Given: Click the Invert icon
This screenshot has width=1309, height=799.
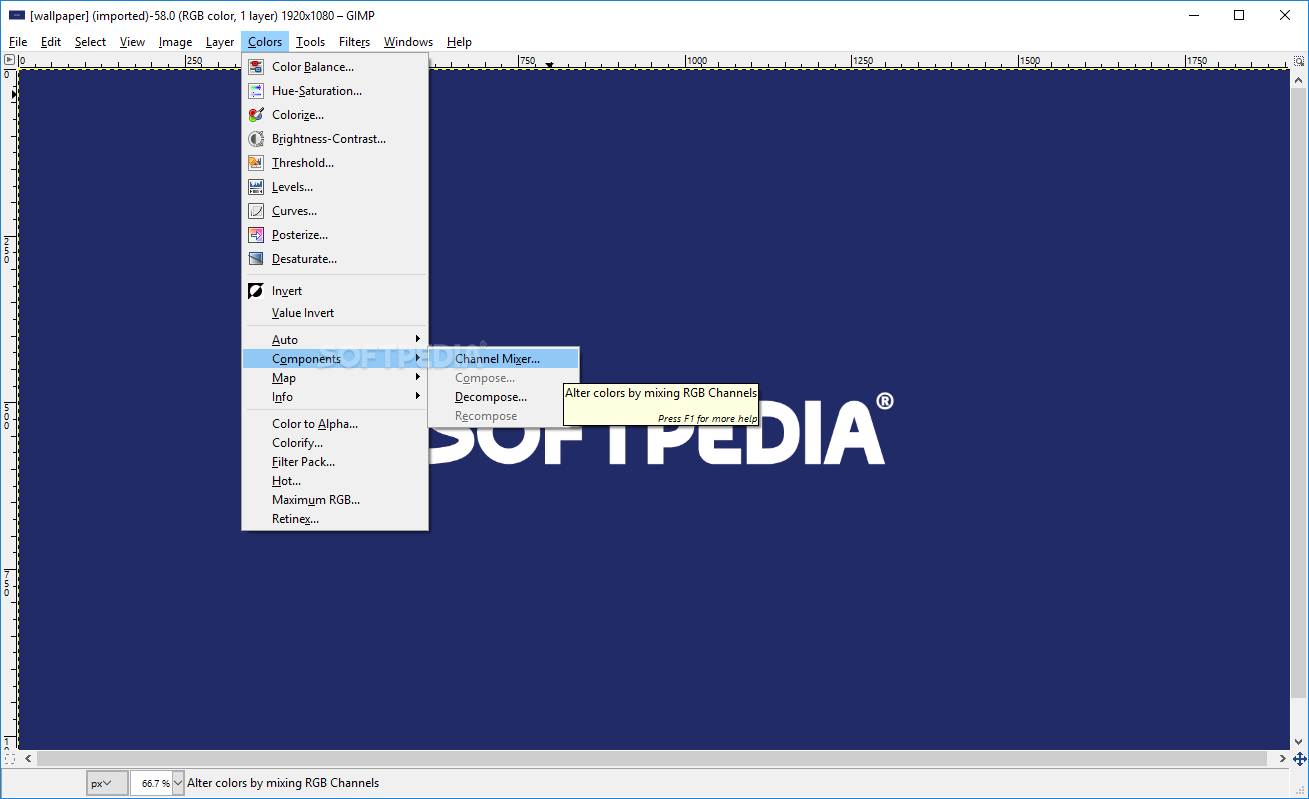Looking at the screenshot, I should (x=255, y=291).
